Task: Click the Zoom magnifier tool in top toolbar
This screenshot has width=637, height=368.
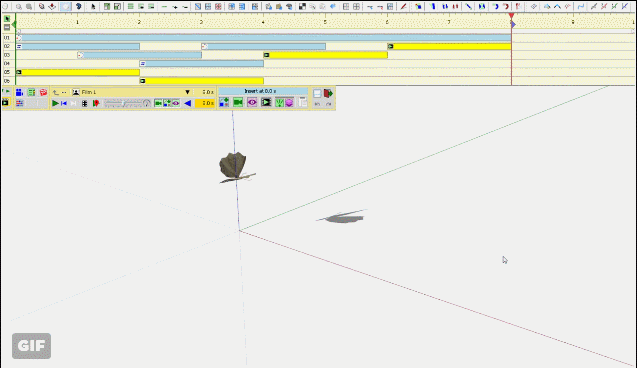Action: tap(19, 6)
